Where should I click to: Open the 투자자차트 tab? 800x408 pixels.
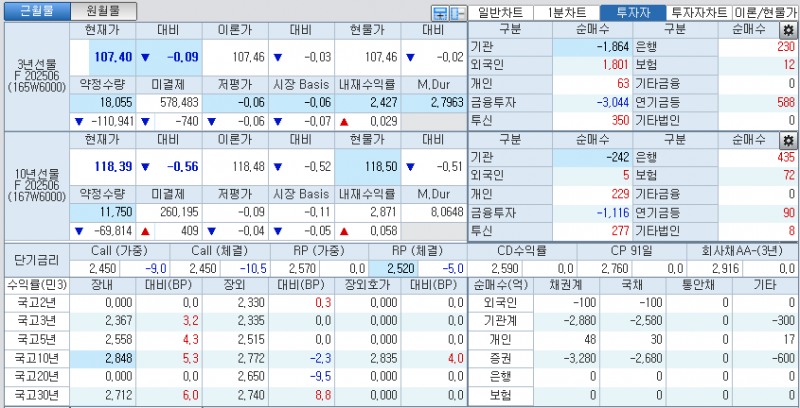tap(699, 13)
